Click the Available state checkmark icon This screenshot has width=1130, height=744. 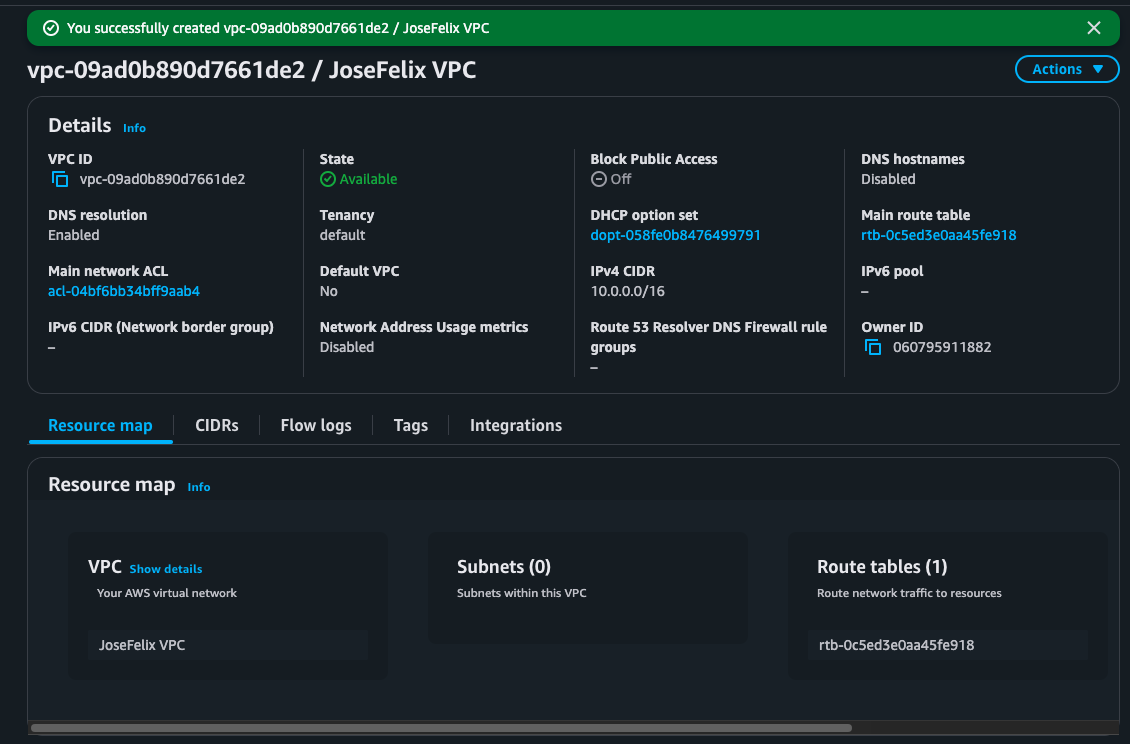[328, 179]
